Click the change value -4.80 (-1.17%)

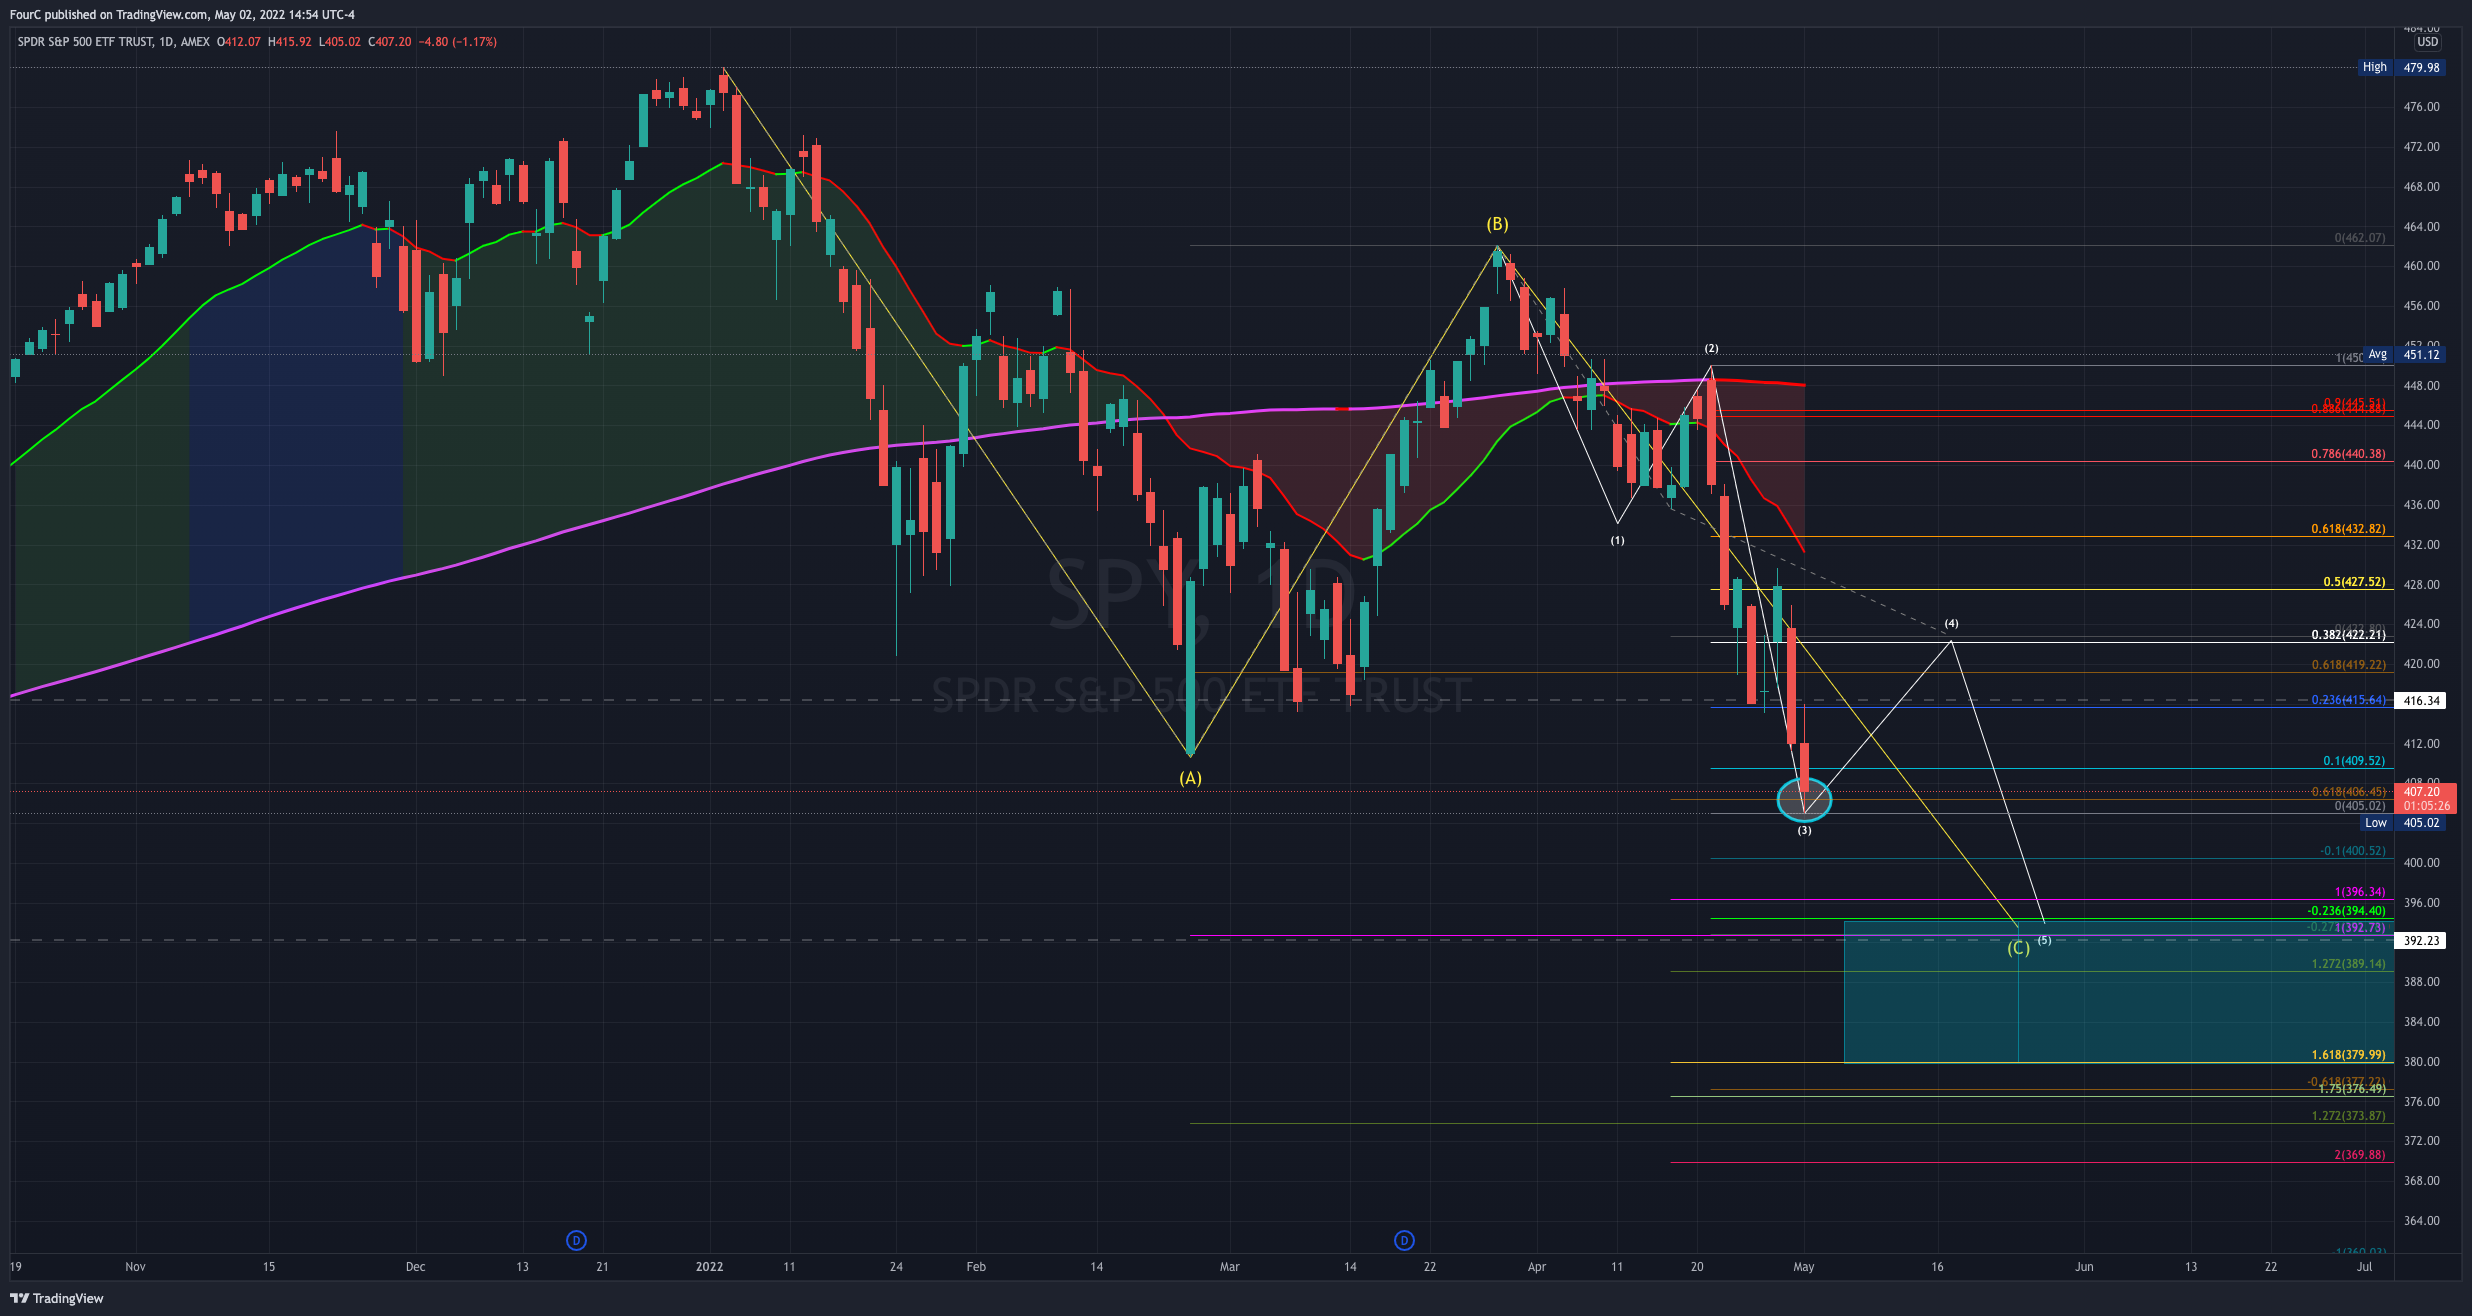[457, 42]
